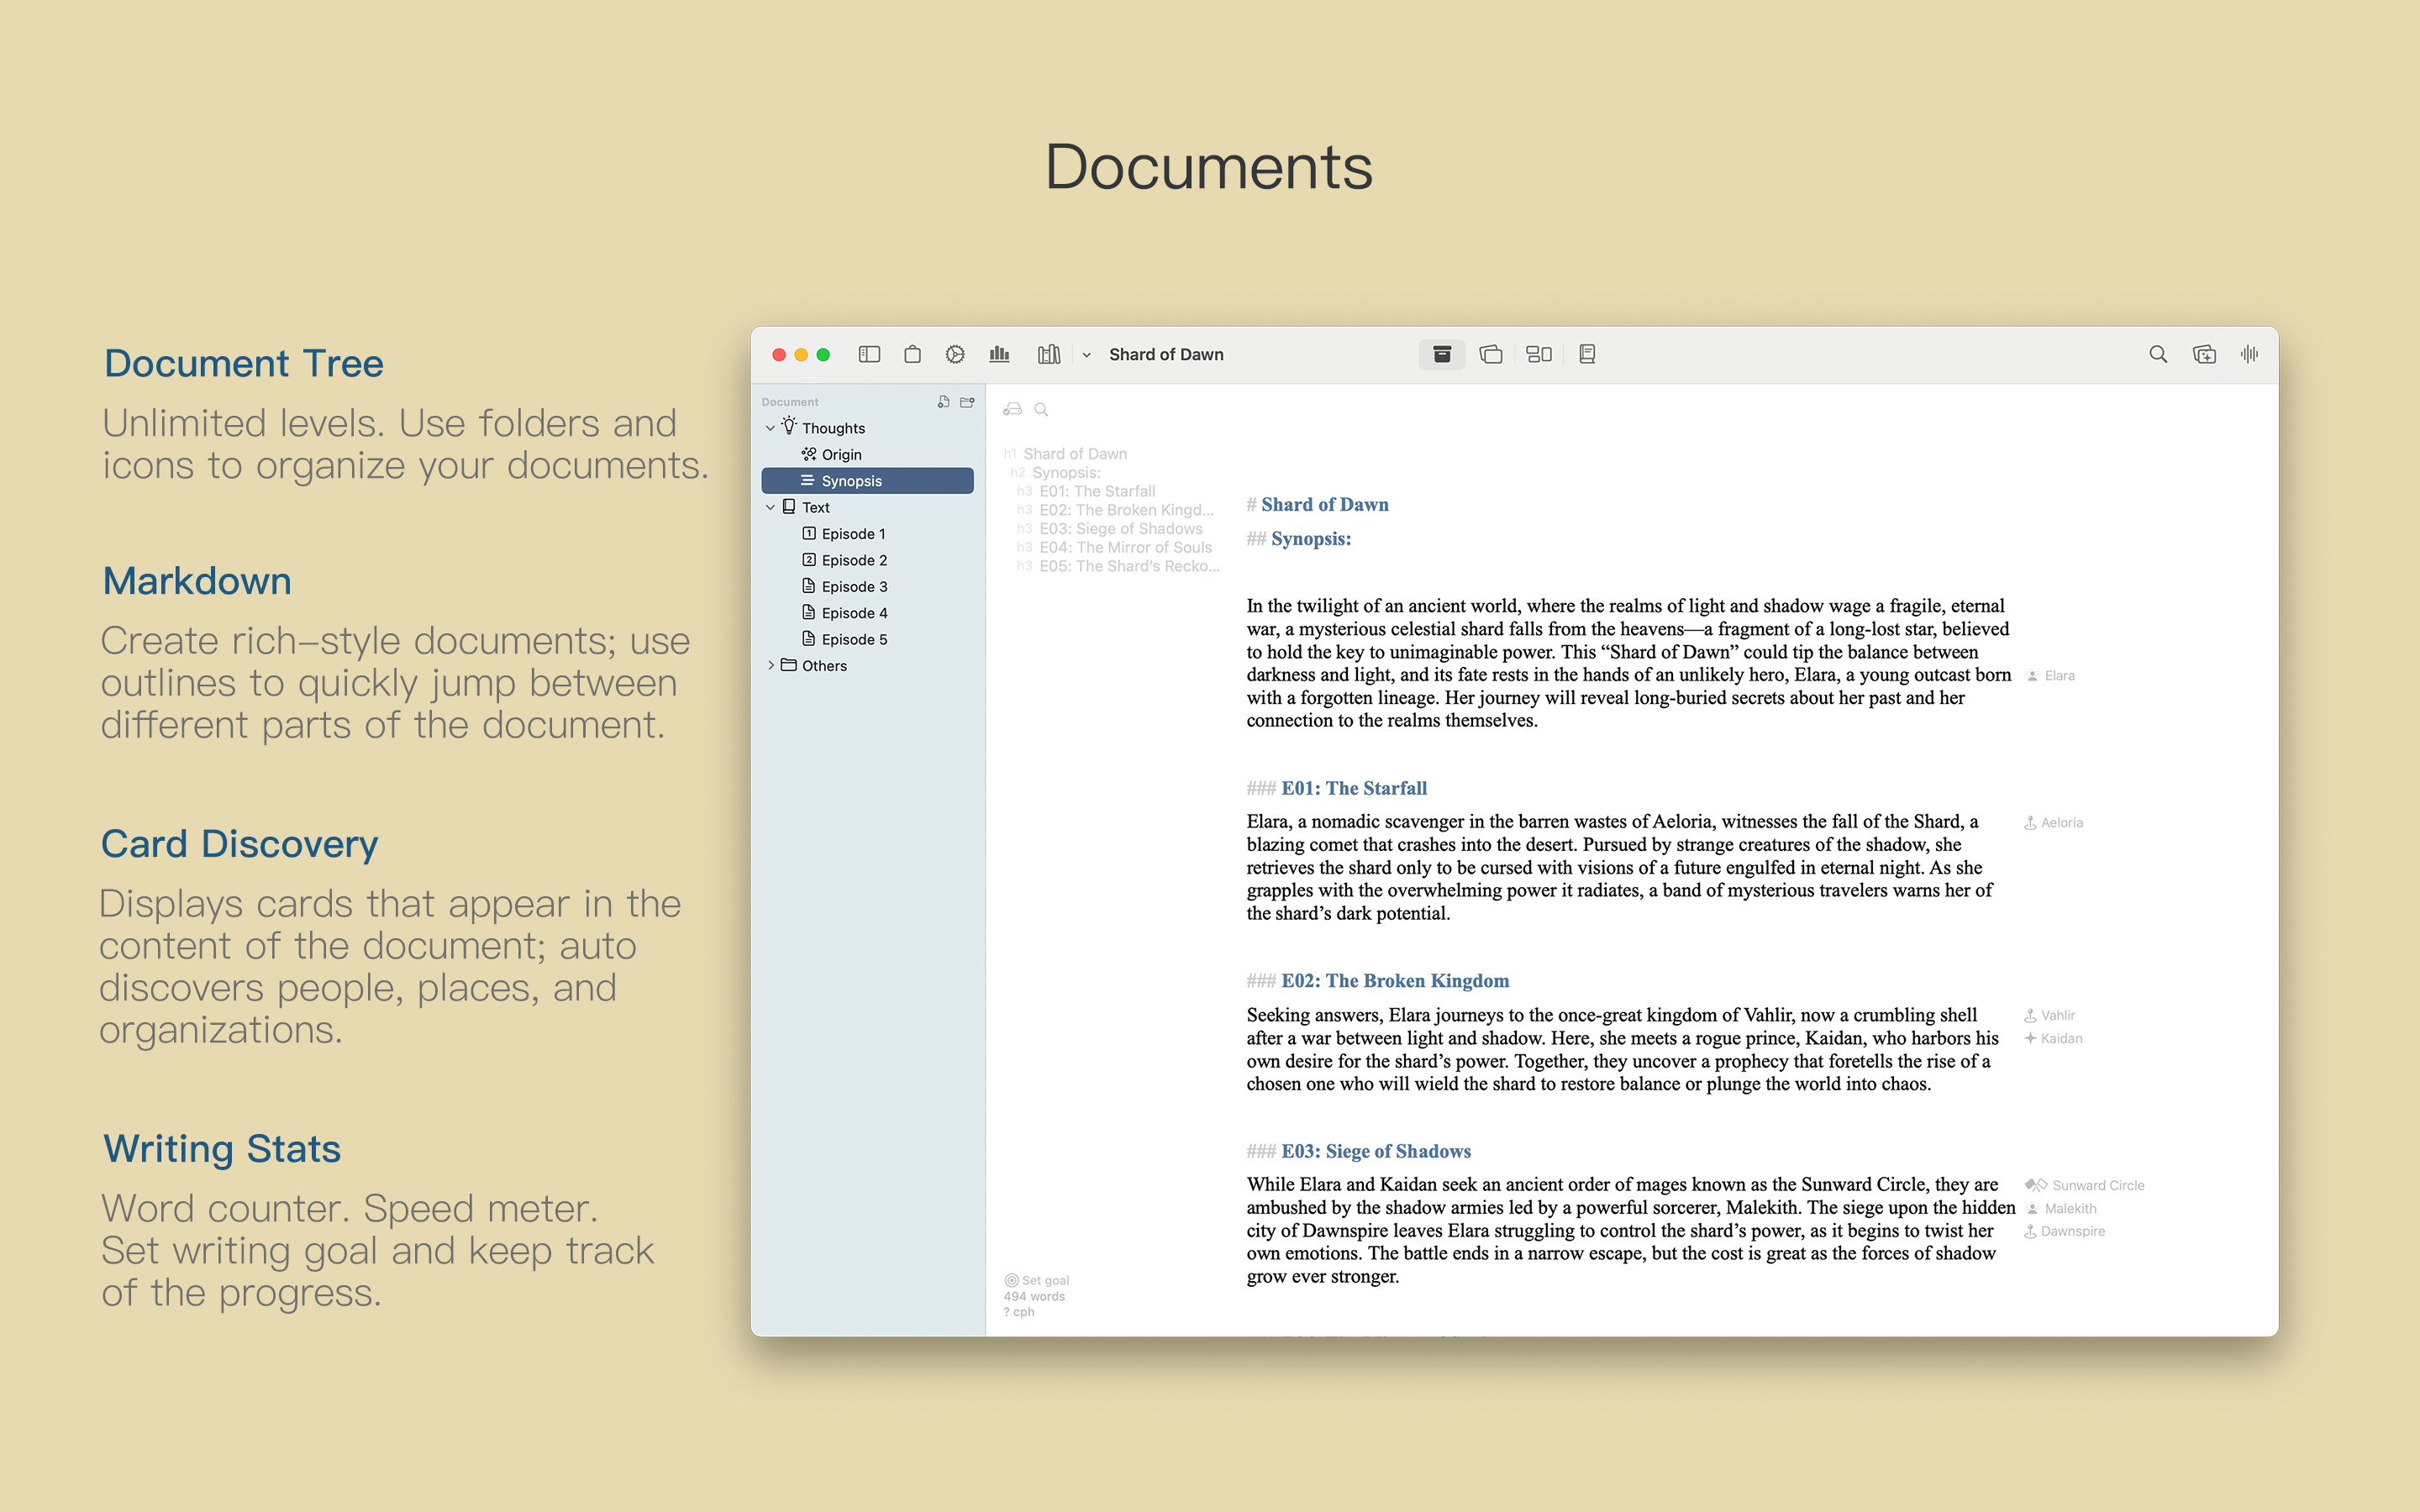This screenshot has height=1512, width=2420.
Task: Open the manuscript page view icon
Action: pyautogui.click(x=1587, y=354)
